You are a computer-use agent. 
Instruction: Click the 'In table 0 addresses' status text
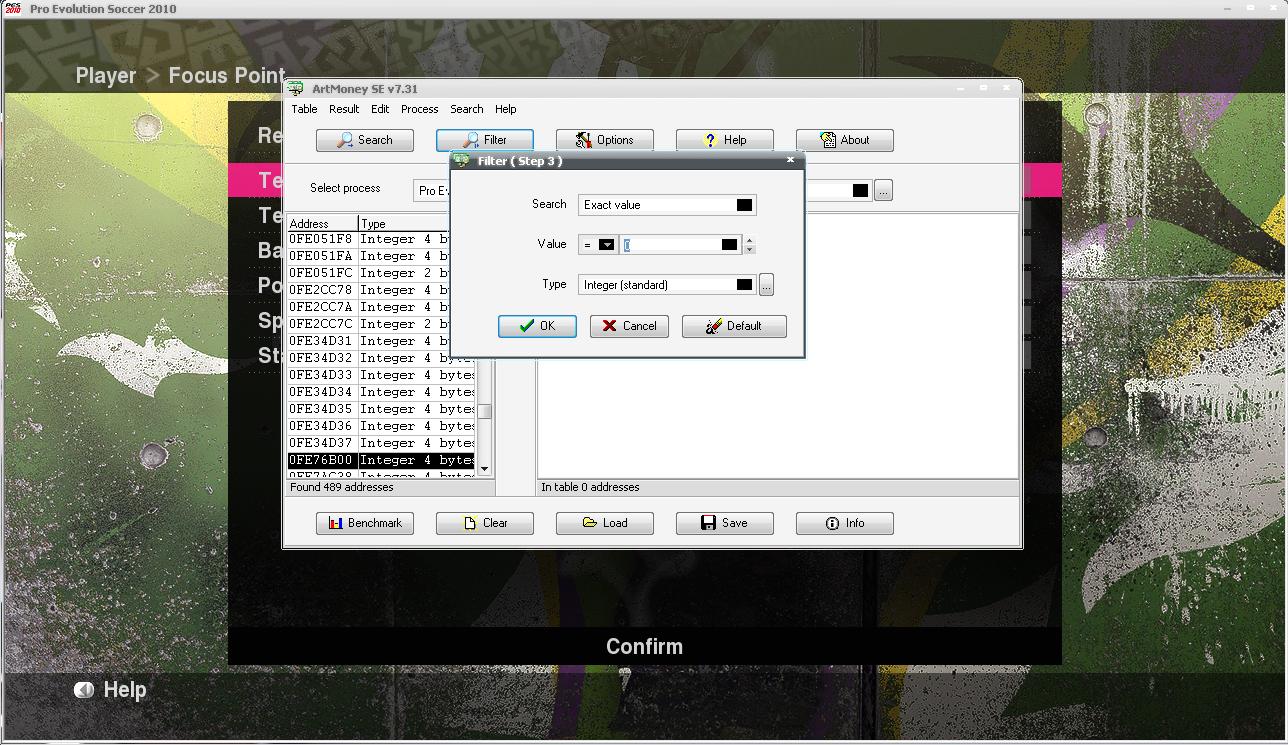pyautogui.click(x=590, y=487)
